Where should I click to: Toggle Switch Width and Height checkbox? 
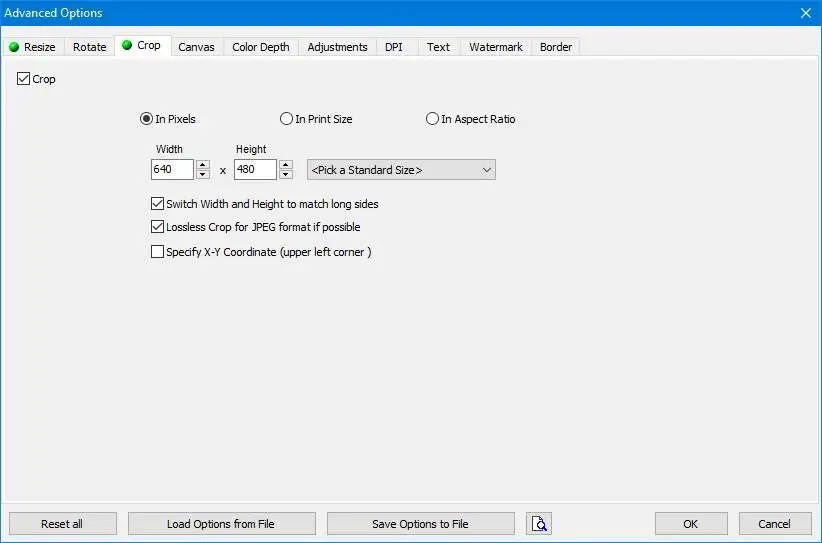157,203
